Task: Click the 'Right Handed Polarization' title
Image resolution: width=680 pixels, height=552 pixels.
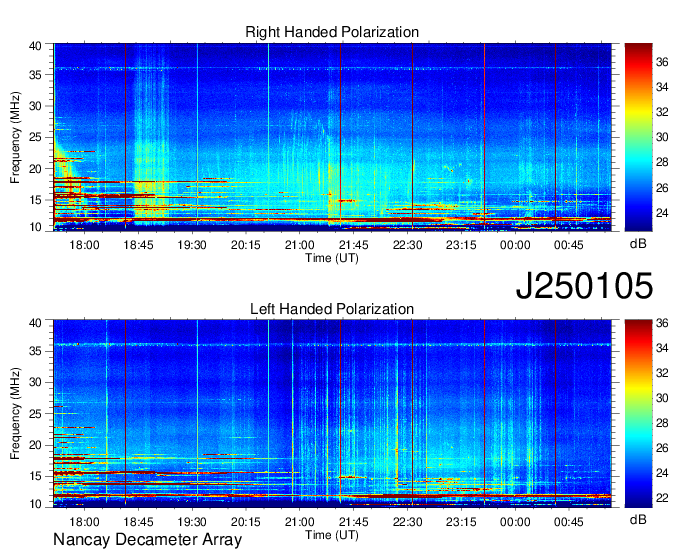Action: [332, 32]
